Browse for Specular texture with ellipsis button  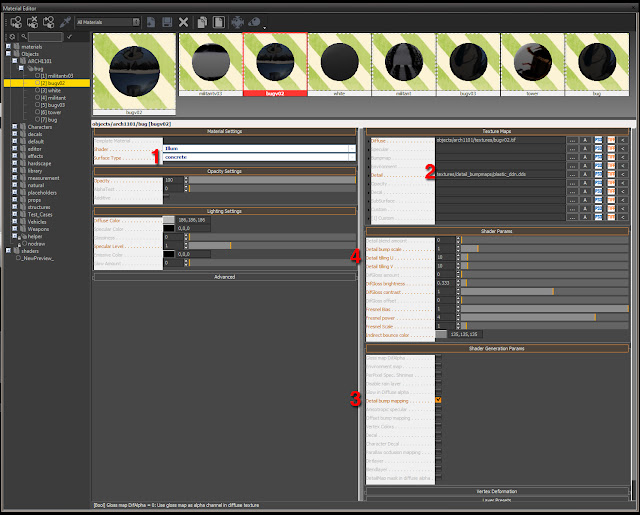pos(572,149)
